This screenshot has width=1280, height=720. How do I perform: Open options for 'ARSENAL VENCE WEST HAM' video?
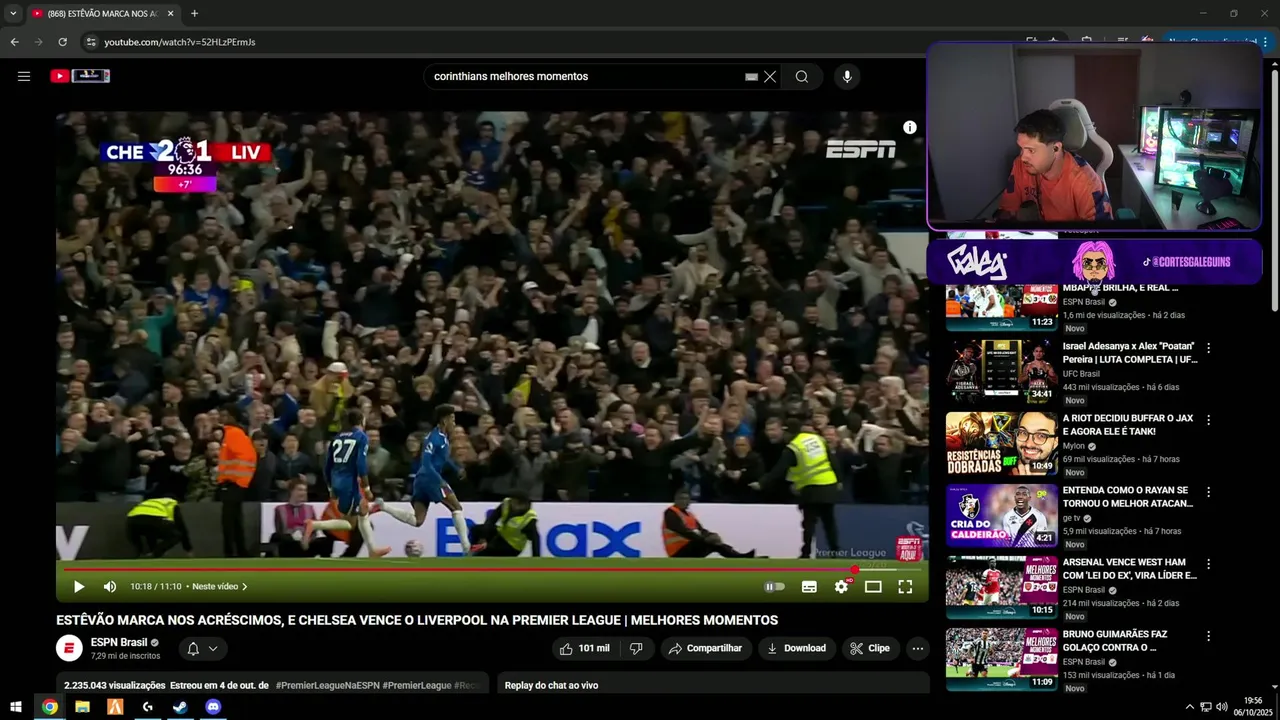(1208, 565)
